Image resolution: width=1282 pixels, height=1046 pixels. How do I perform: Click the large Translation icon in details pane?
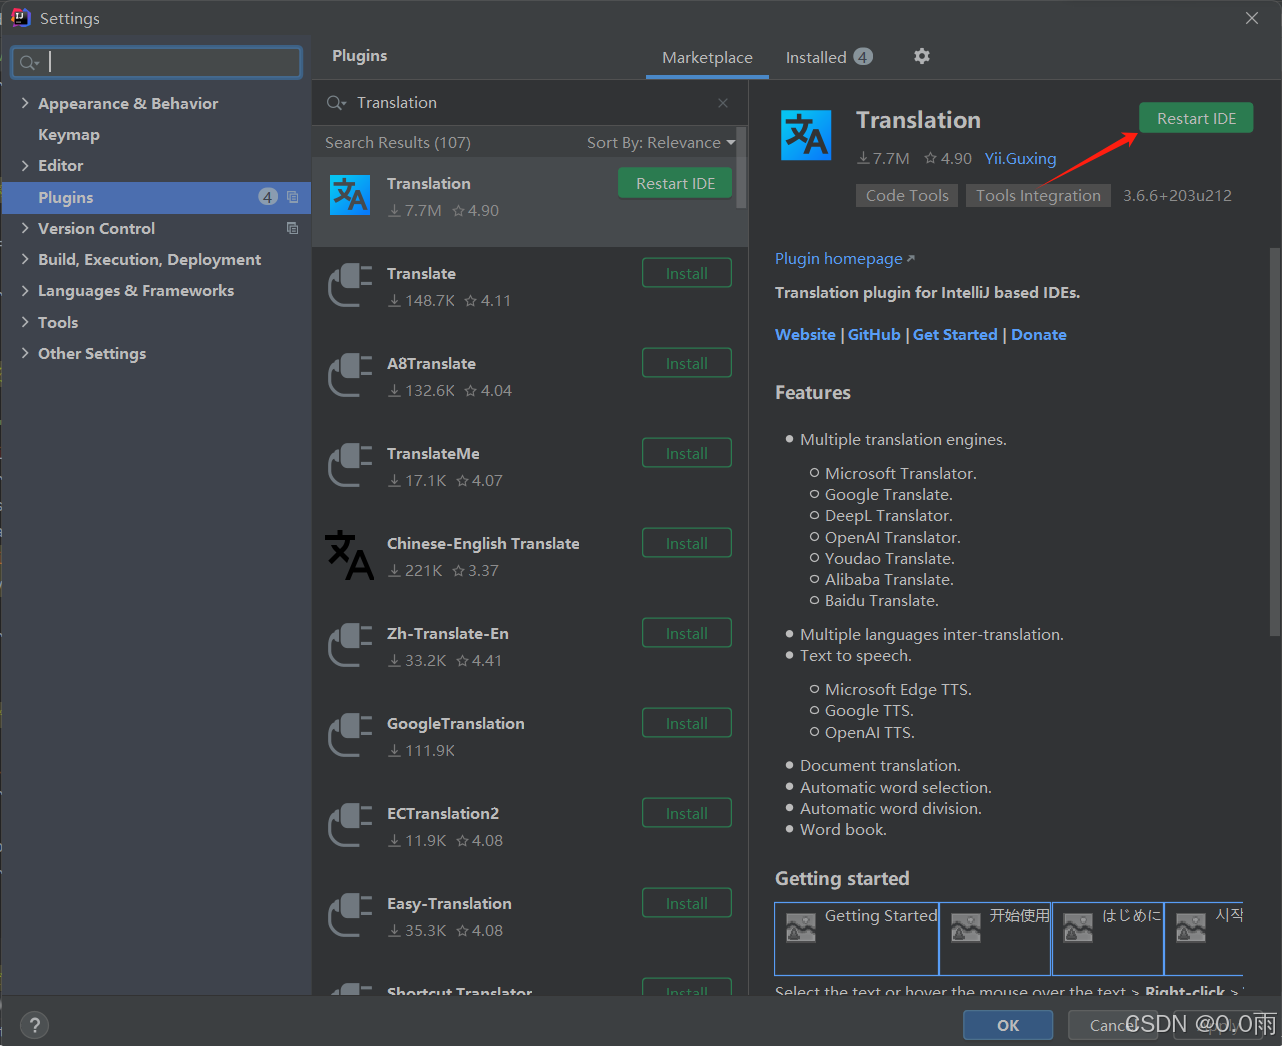coord(806,135)
